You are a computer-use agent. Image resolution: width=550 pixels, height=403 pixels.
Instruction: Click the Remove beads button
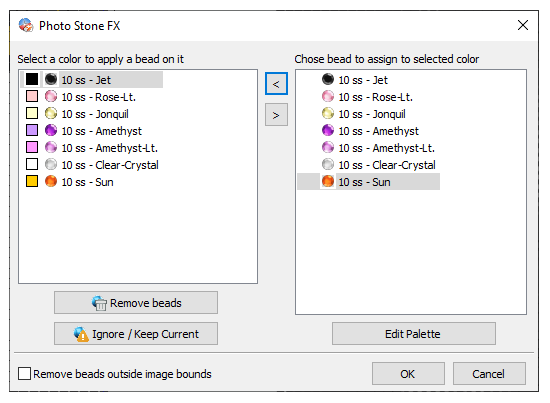[136, 303]
